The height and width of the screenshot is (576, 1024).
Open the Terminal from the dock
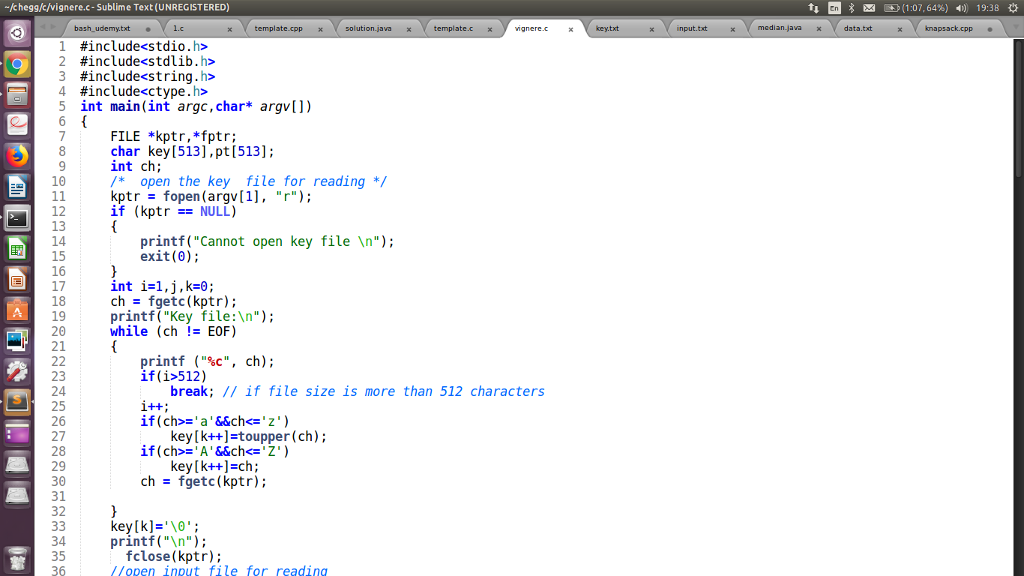click(x=17, y=217)
